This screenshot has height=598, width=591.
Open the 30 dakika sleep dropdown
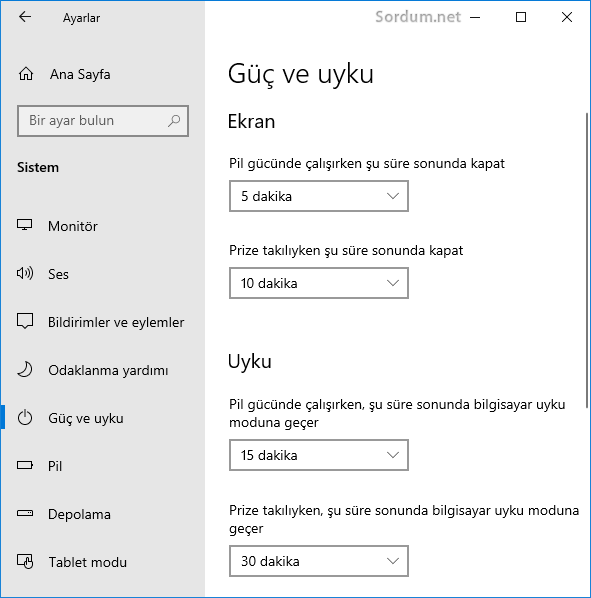point(319,561)
